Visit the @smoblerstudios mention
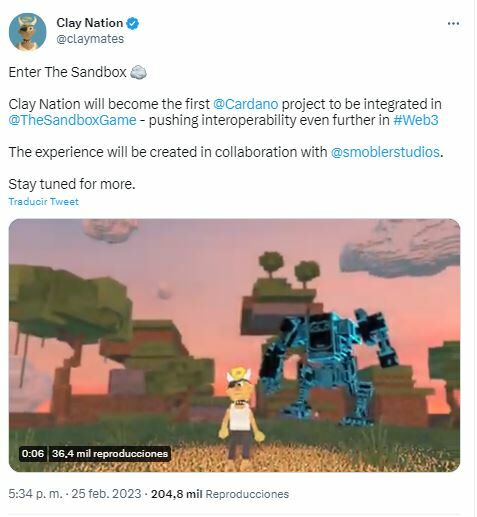The height and width of the screenshot is (517, 477). (x=385, y=152)
